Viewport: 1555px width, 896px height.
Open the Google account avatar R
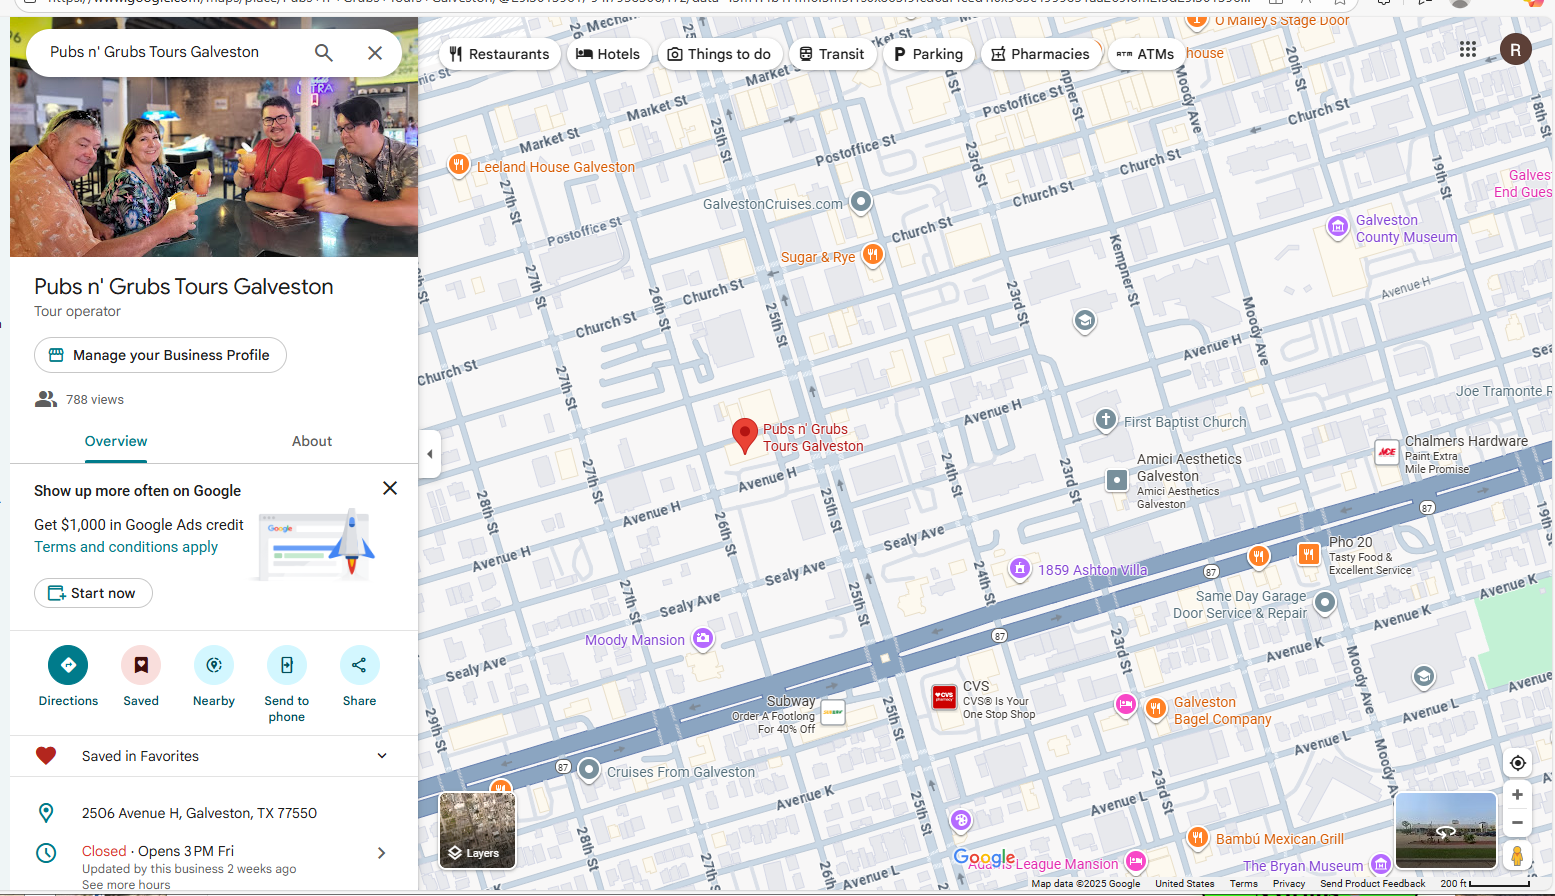pyautogui.click(x=1515, y=49)
